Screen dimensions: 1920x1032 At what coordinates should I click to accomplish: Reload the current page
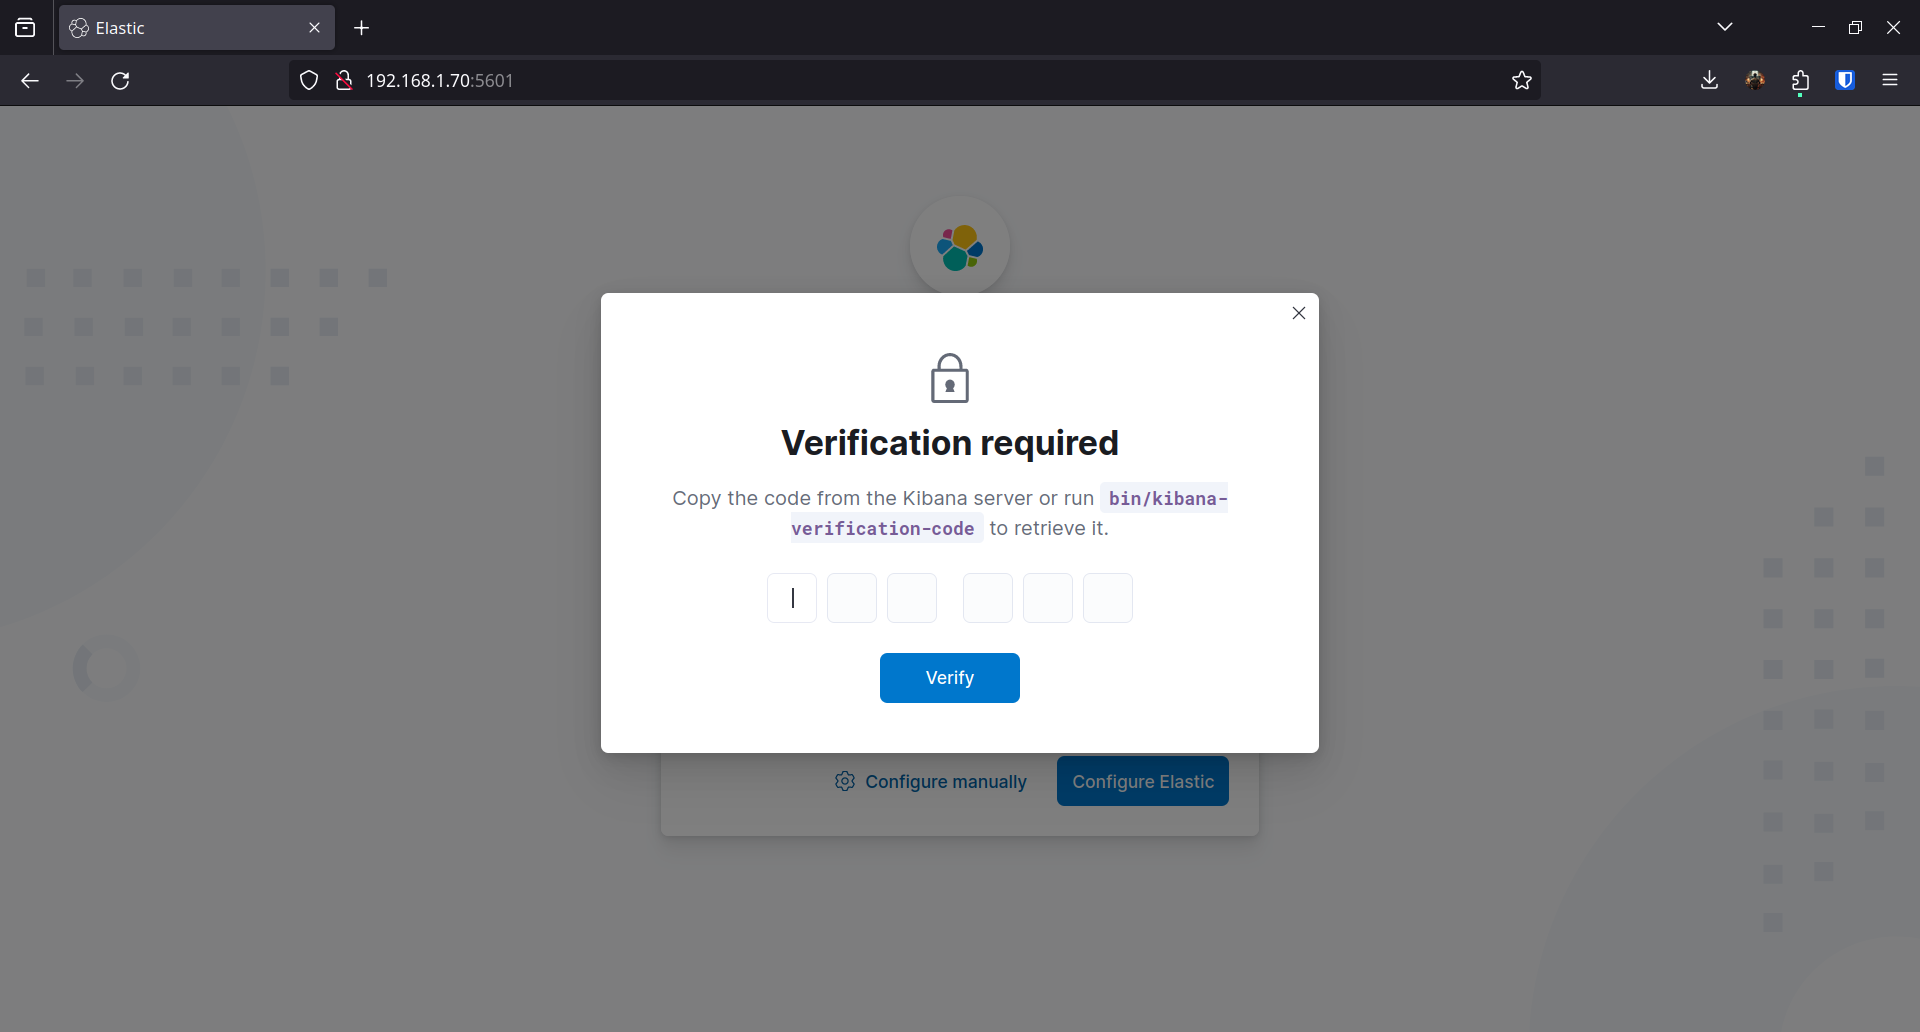pos(120,81)
